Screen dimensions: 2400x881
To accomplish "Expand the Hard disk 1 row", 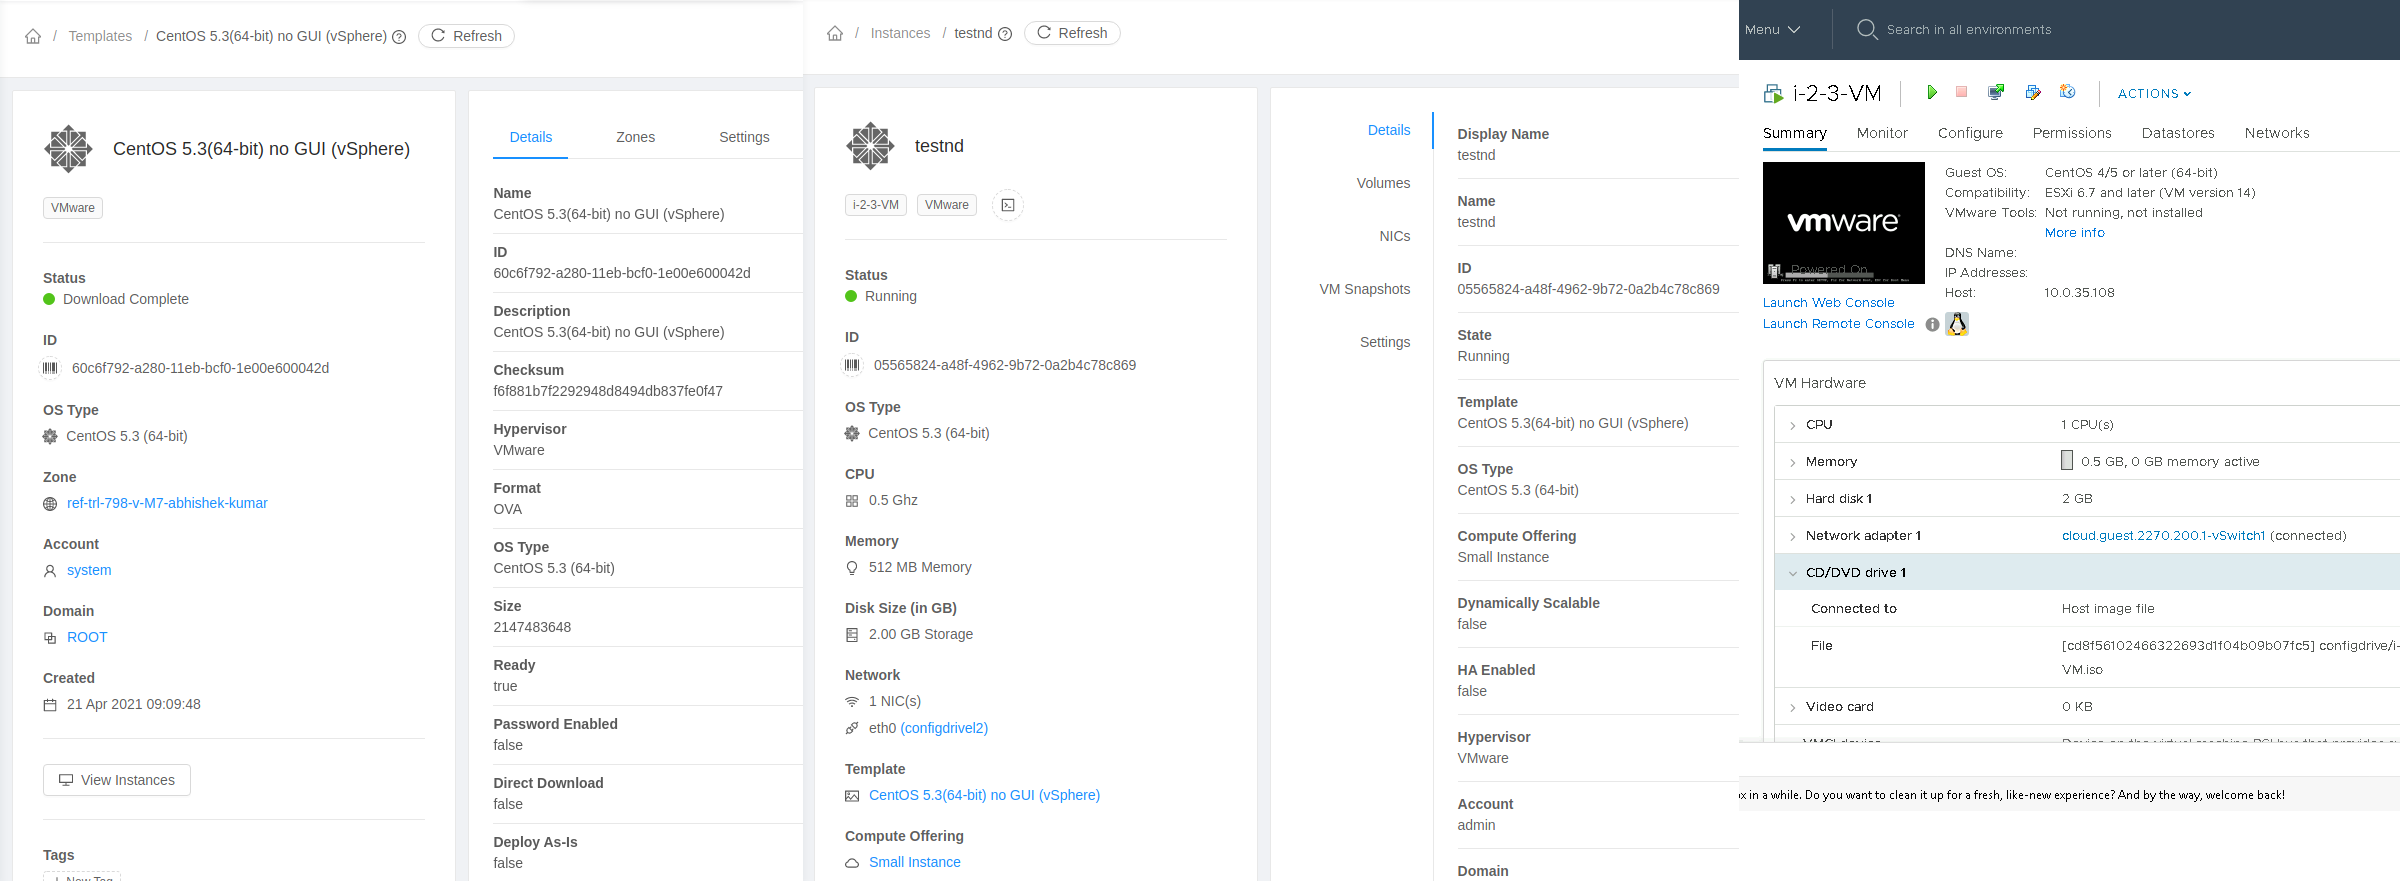I will pos(1792,499).
